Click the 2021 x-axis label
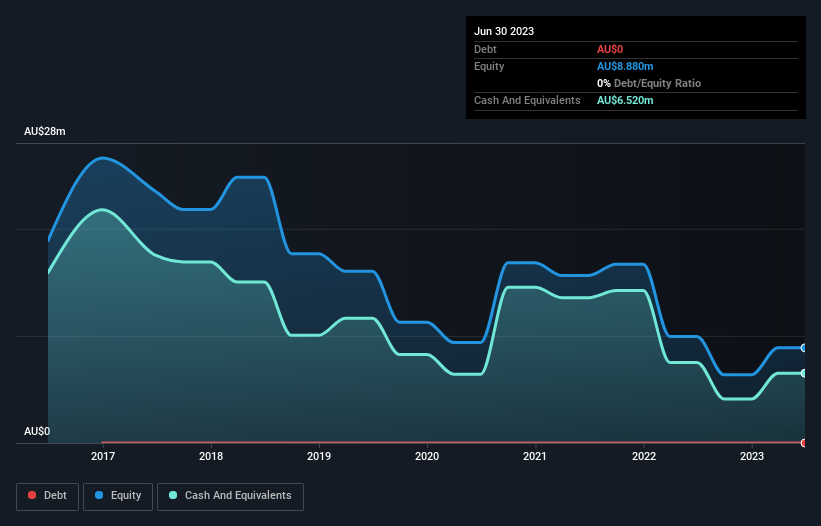This screenshot has height=526, width=821. [535, 456]
